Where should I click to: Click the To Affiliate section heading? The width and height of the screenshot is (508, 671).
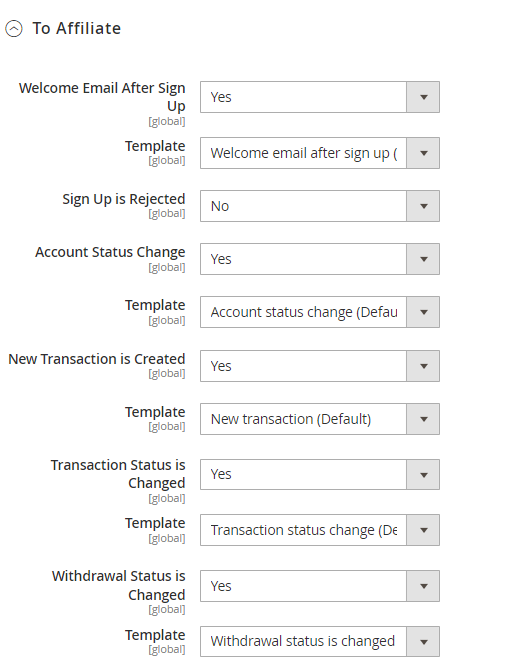click(77, 29)
